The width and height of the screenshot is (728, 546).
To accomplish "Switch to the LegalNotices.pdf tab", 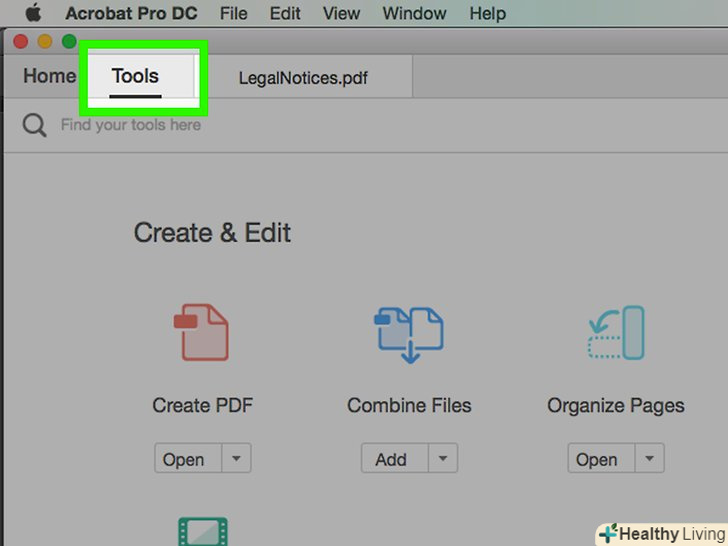I will [303, 78].
